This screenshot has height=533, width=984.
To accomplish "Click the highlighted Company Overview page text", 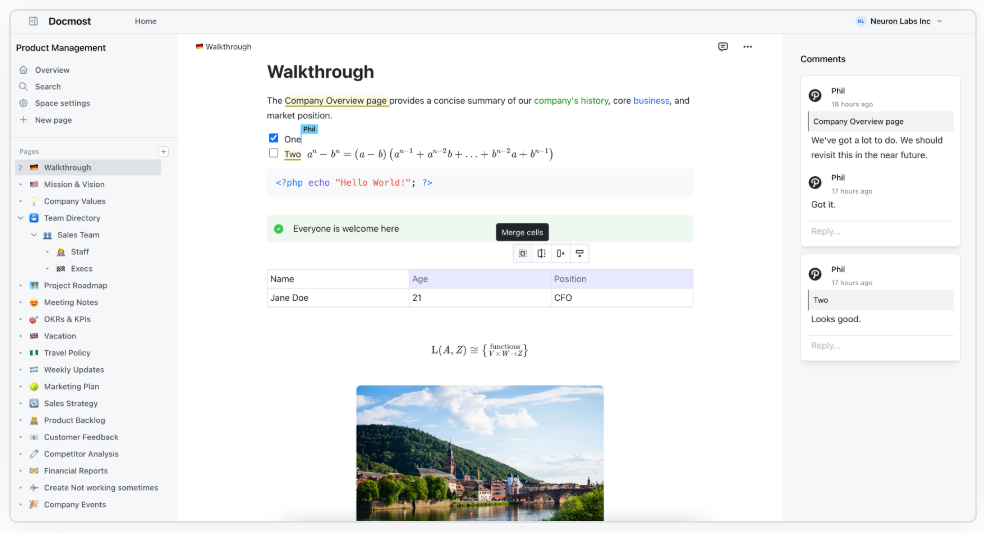I will (336, 100).
